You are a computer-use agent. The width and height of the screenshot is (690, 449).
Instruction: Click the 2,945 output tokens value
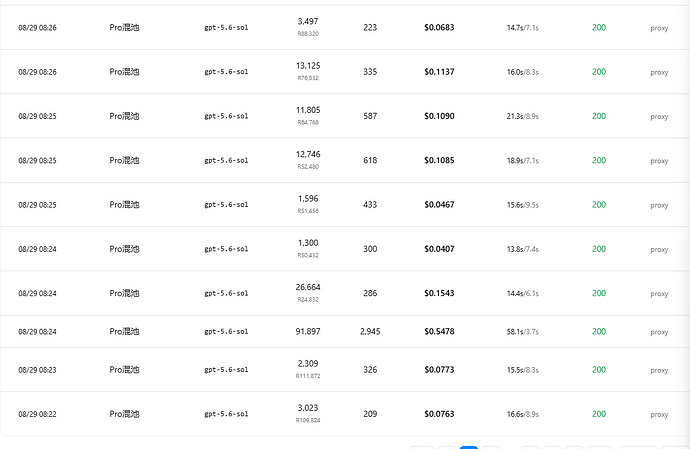[x=370, y=331]
